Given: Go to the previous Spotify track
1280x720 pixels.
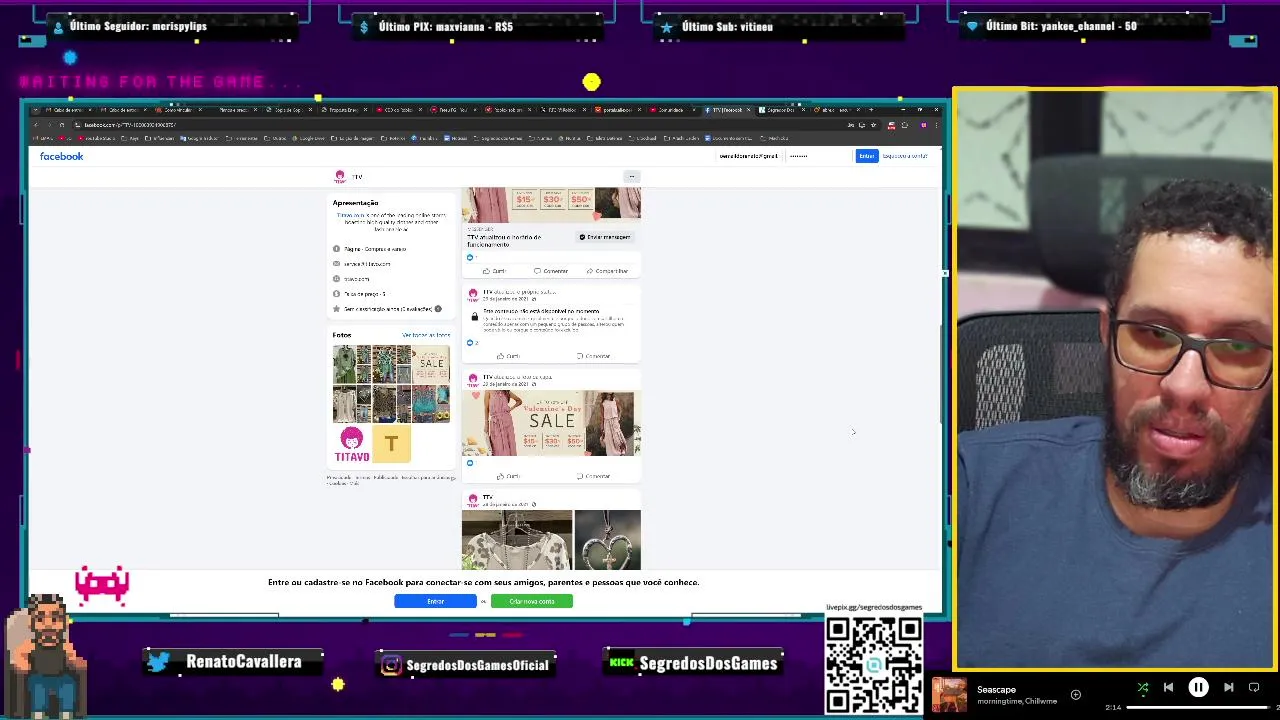Looking at the screenshot, I should [x=1168, y=688].
